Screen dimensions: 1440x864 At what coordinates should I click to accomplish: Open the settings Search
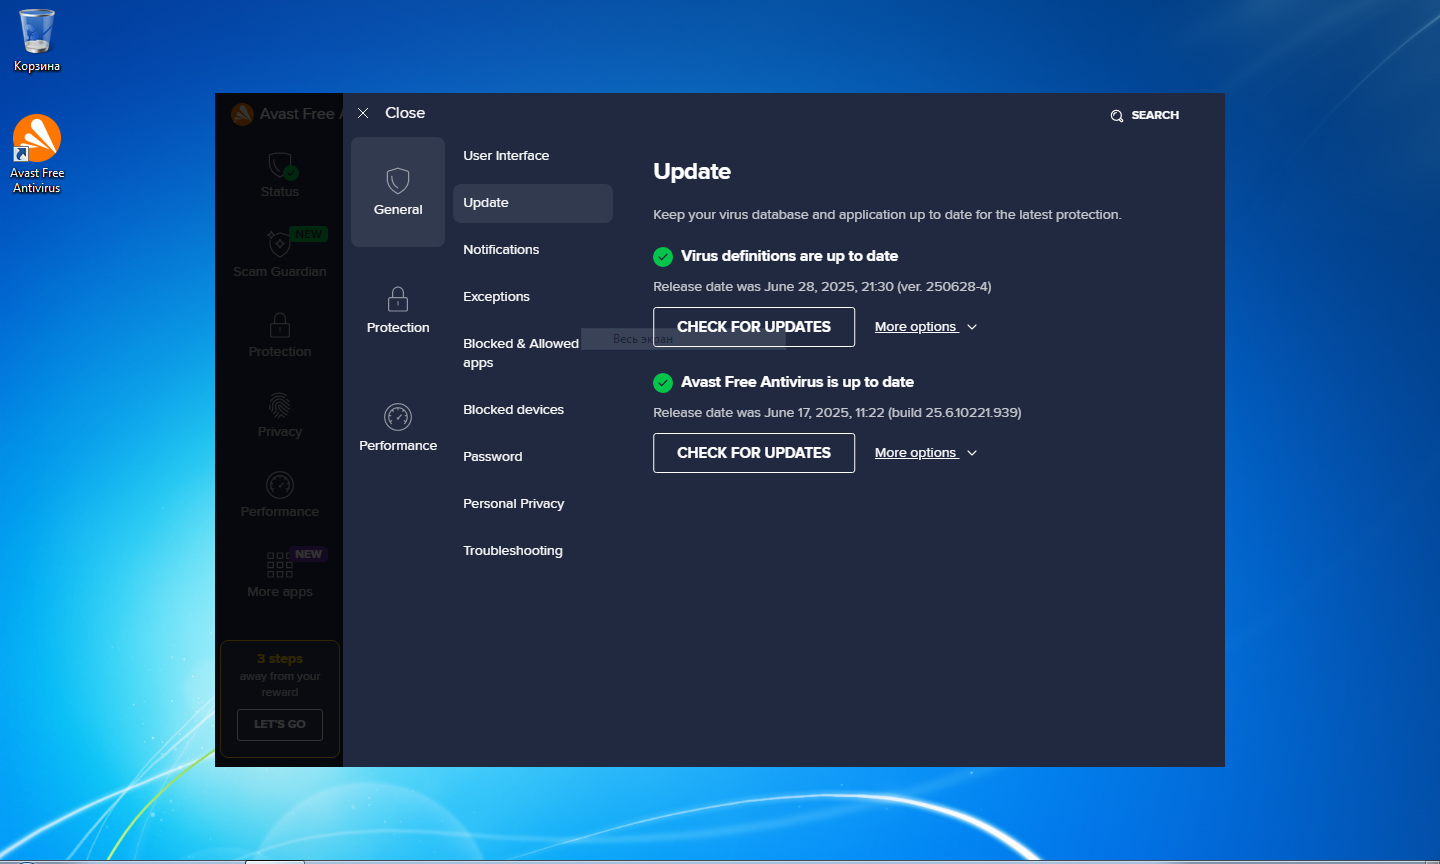(1145, 115)
